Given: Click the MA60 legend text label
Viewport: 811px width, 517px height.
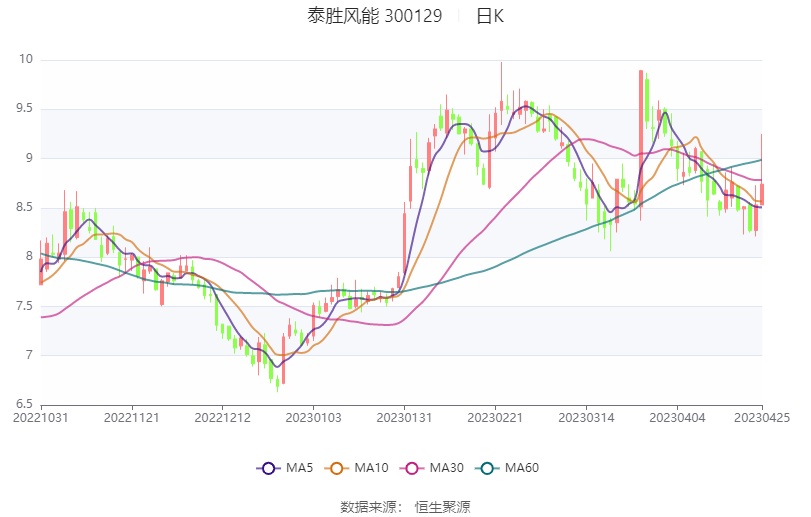Looking at the screenshot, I should (x=522, y=467).
